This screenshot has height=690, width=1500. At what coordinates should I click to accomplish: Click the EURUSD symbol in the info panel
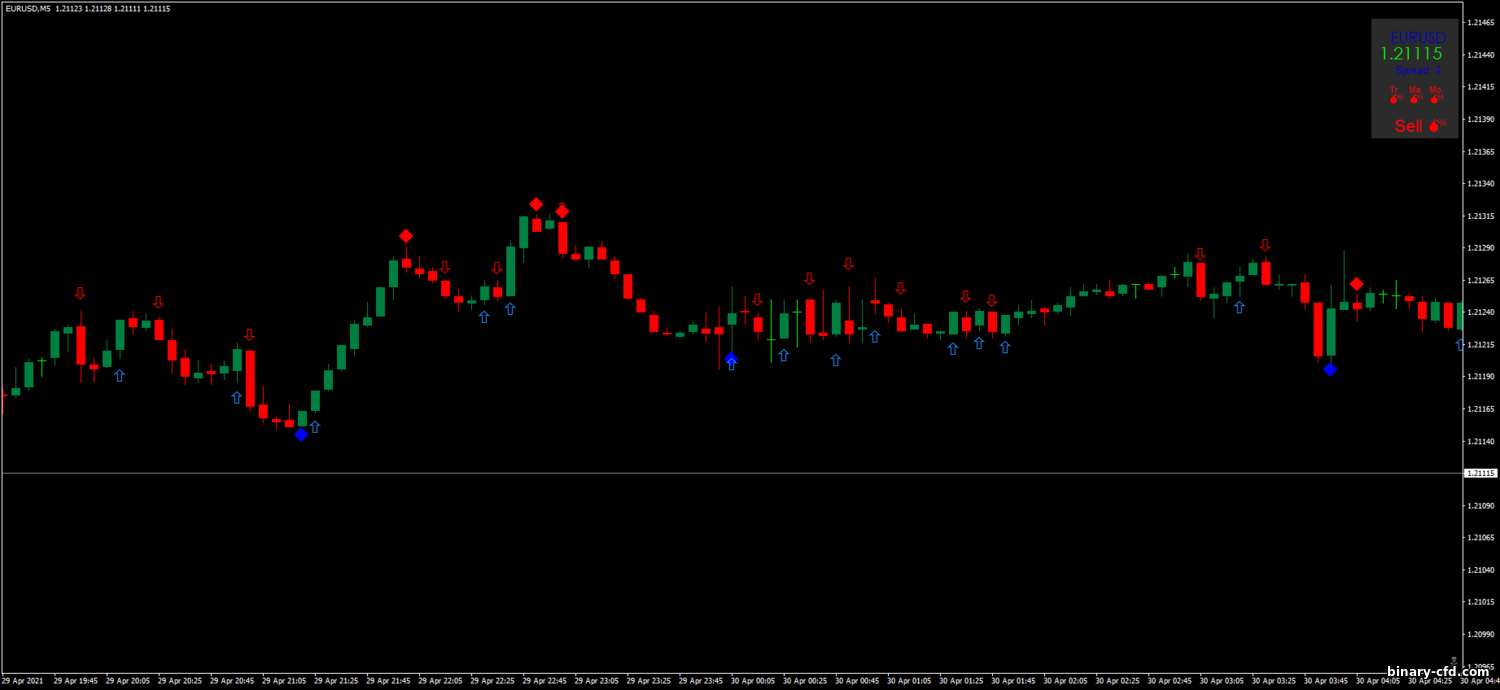pos(1418,37)
